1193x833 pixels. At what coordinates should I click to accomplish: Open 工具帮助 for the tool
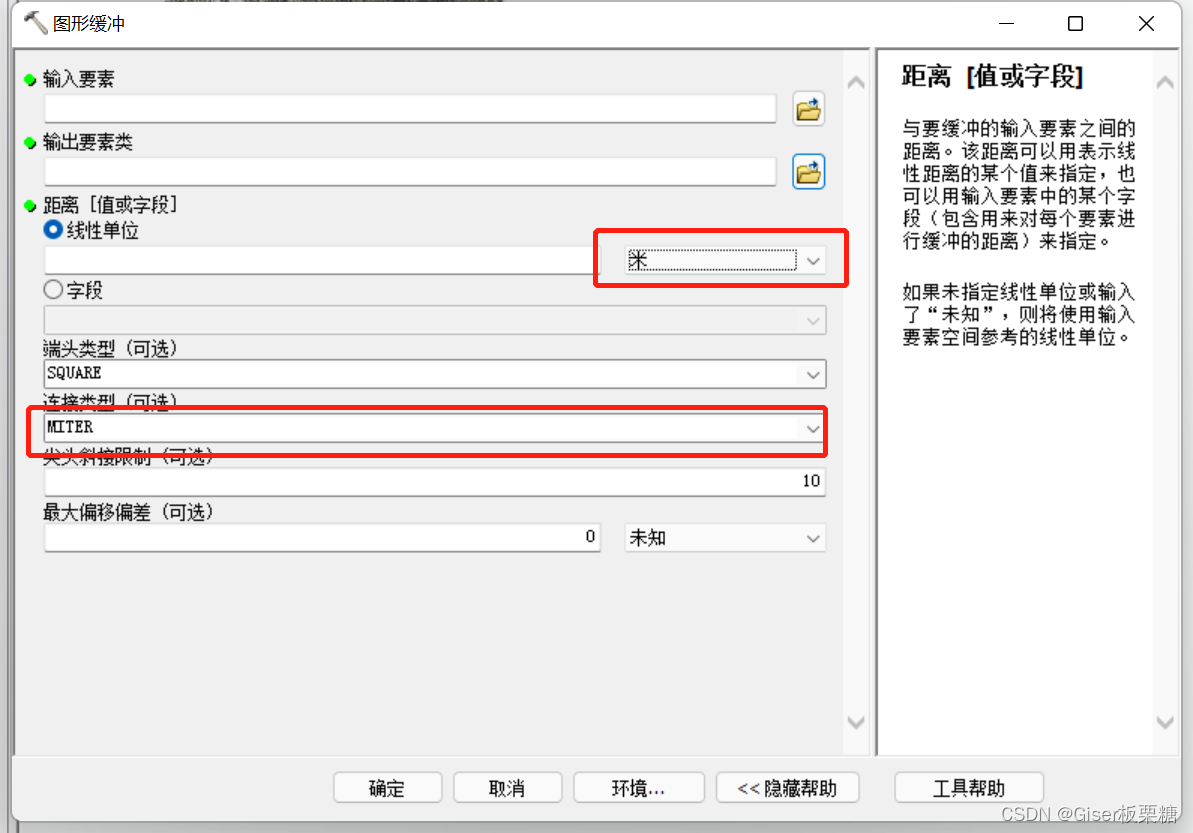click(x=968, y=787)
